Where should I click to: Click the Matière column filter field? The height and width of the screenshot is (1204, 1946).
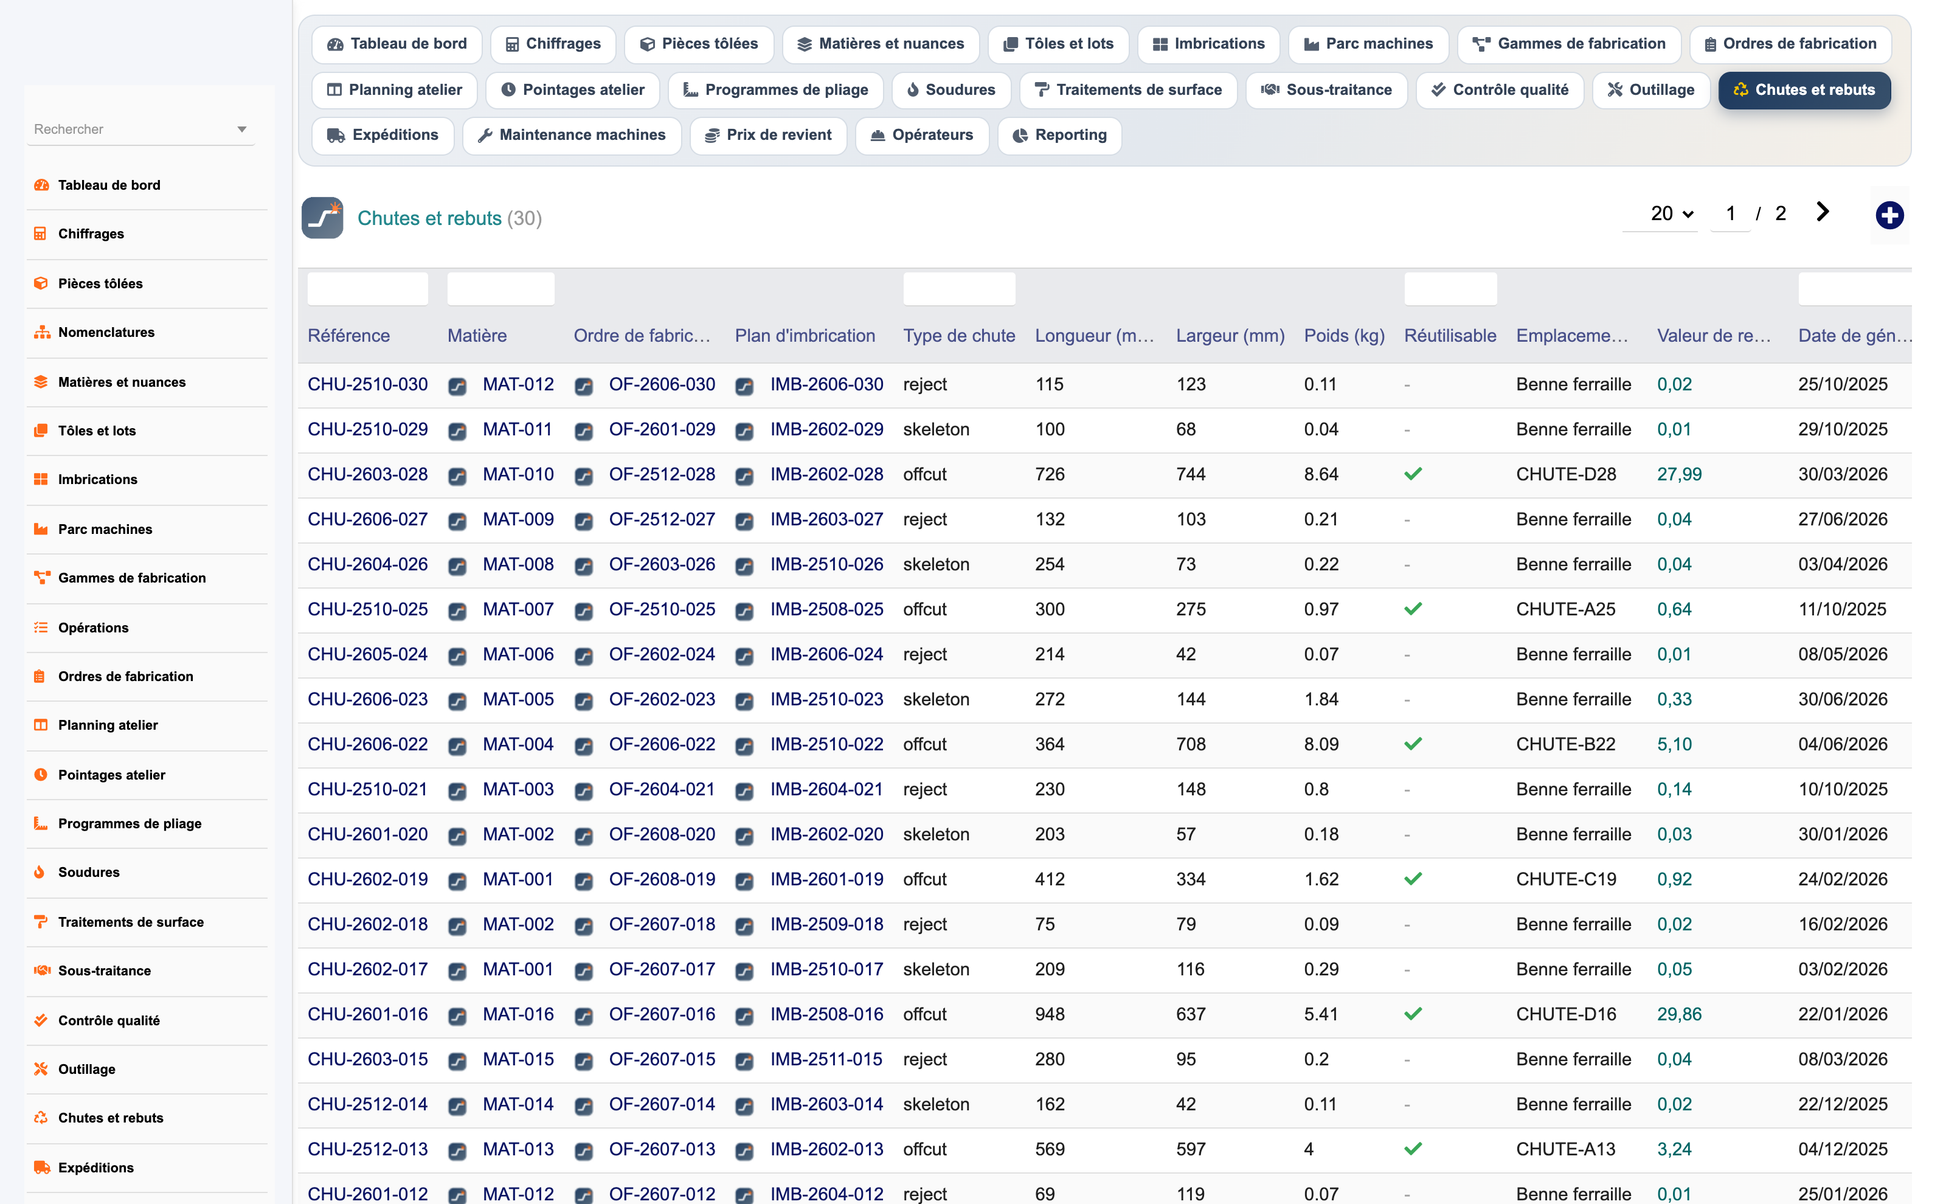point(501,289)
